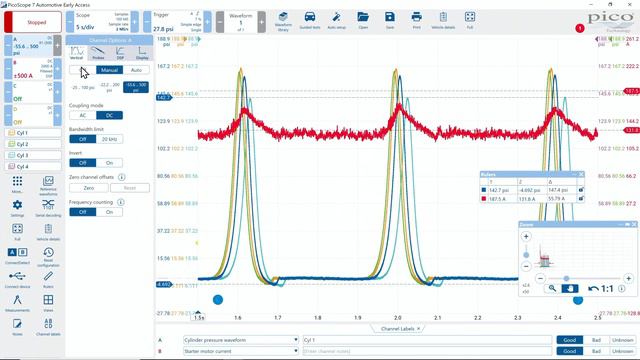Viewport: 640px width, 360px height.
Task: Turn Invert On
Action: tap(109, 163)
